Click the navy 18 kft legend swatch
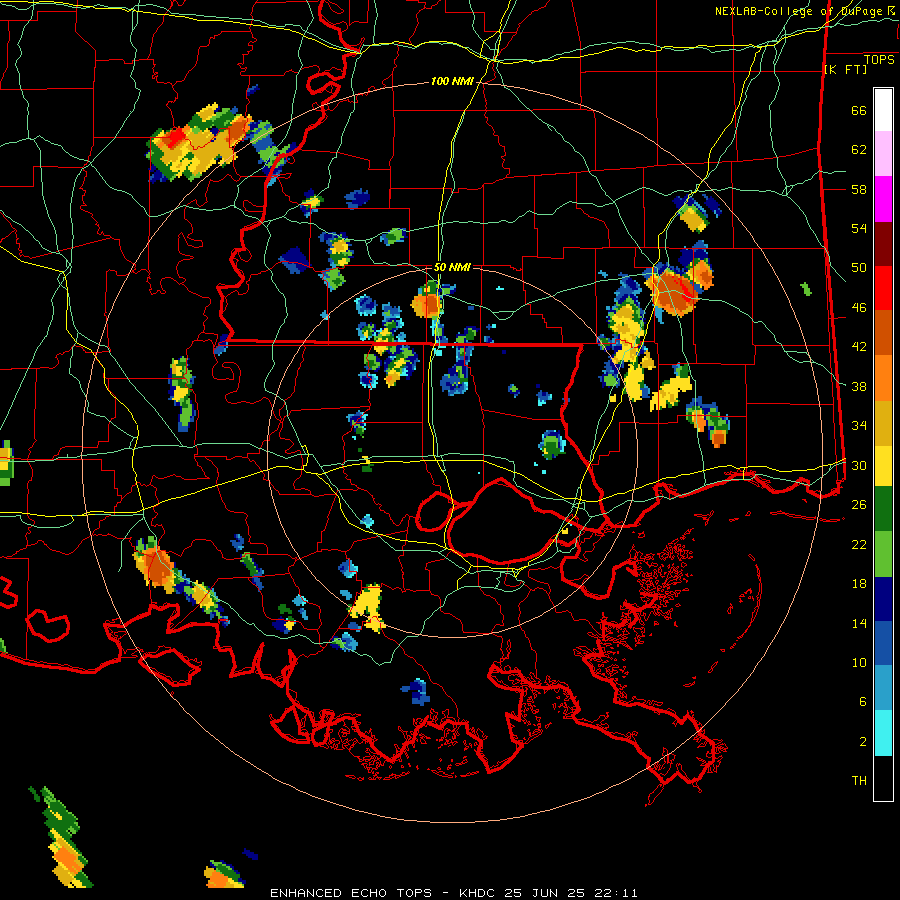The width and height of the screenshot is (900, 900). pos(883,599)
